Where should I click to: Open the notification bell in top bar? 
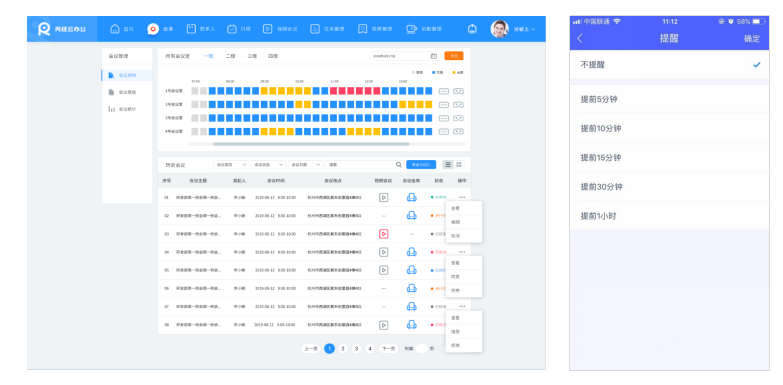472,29
